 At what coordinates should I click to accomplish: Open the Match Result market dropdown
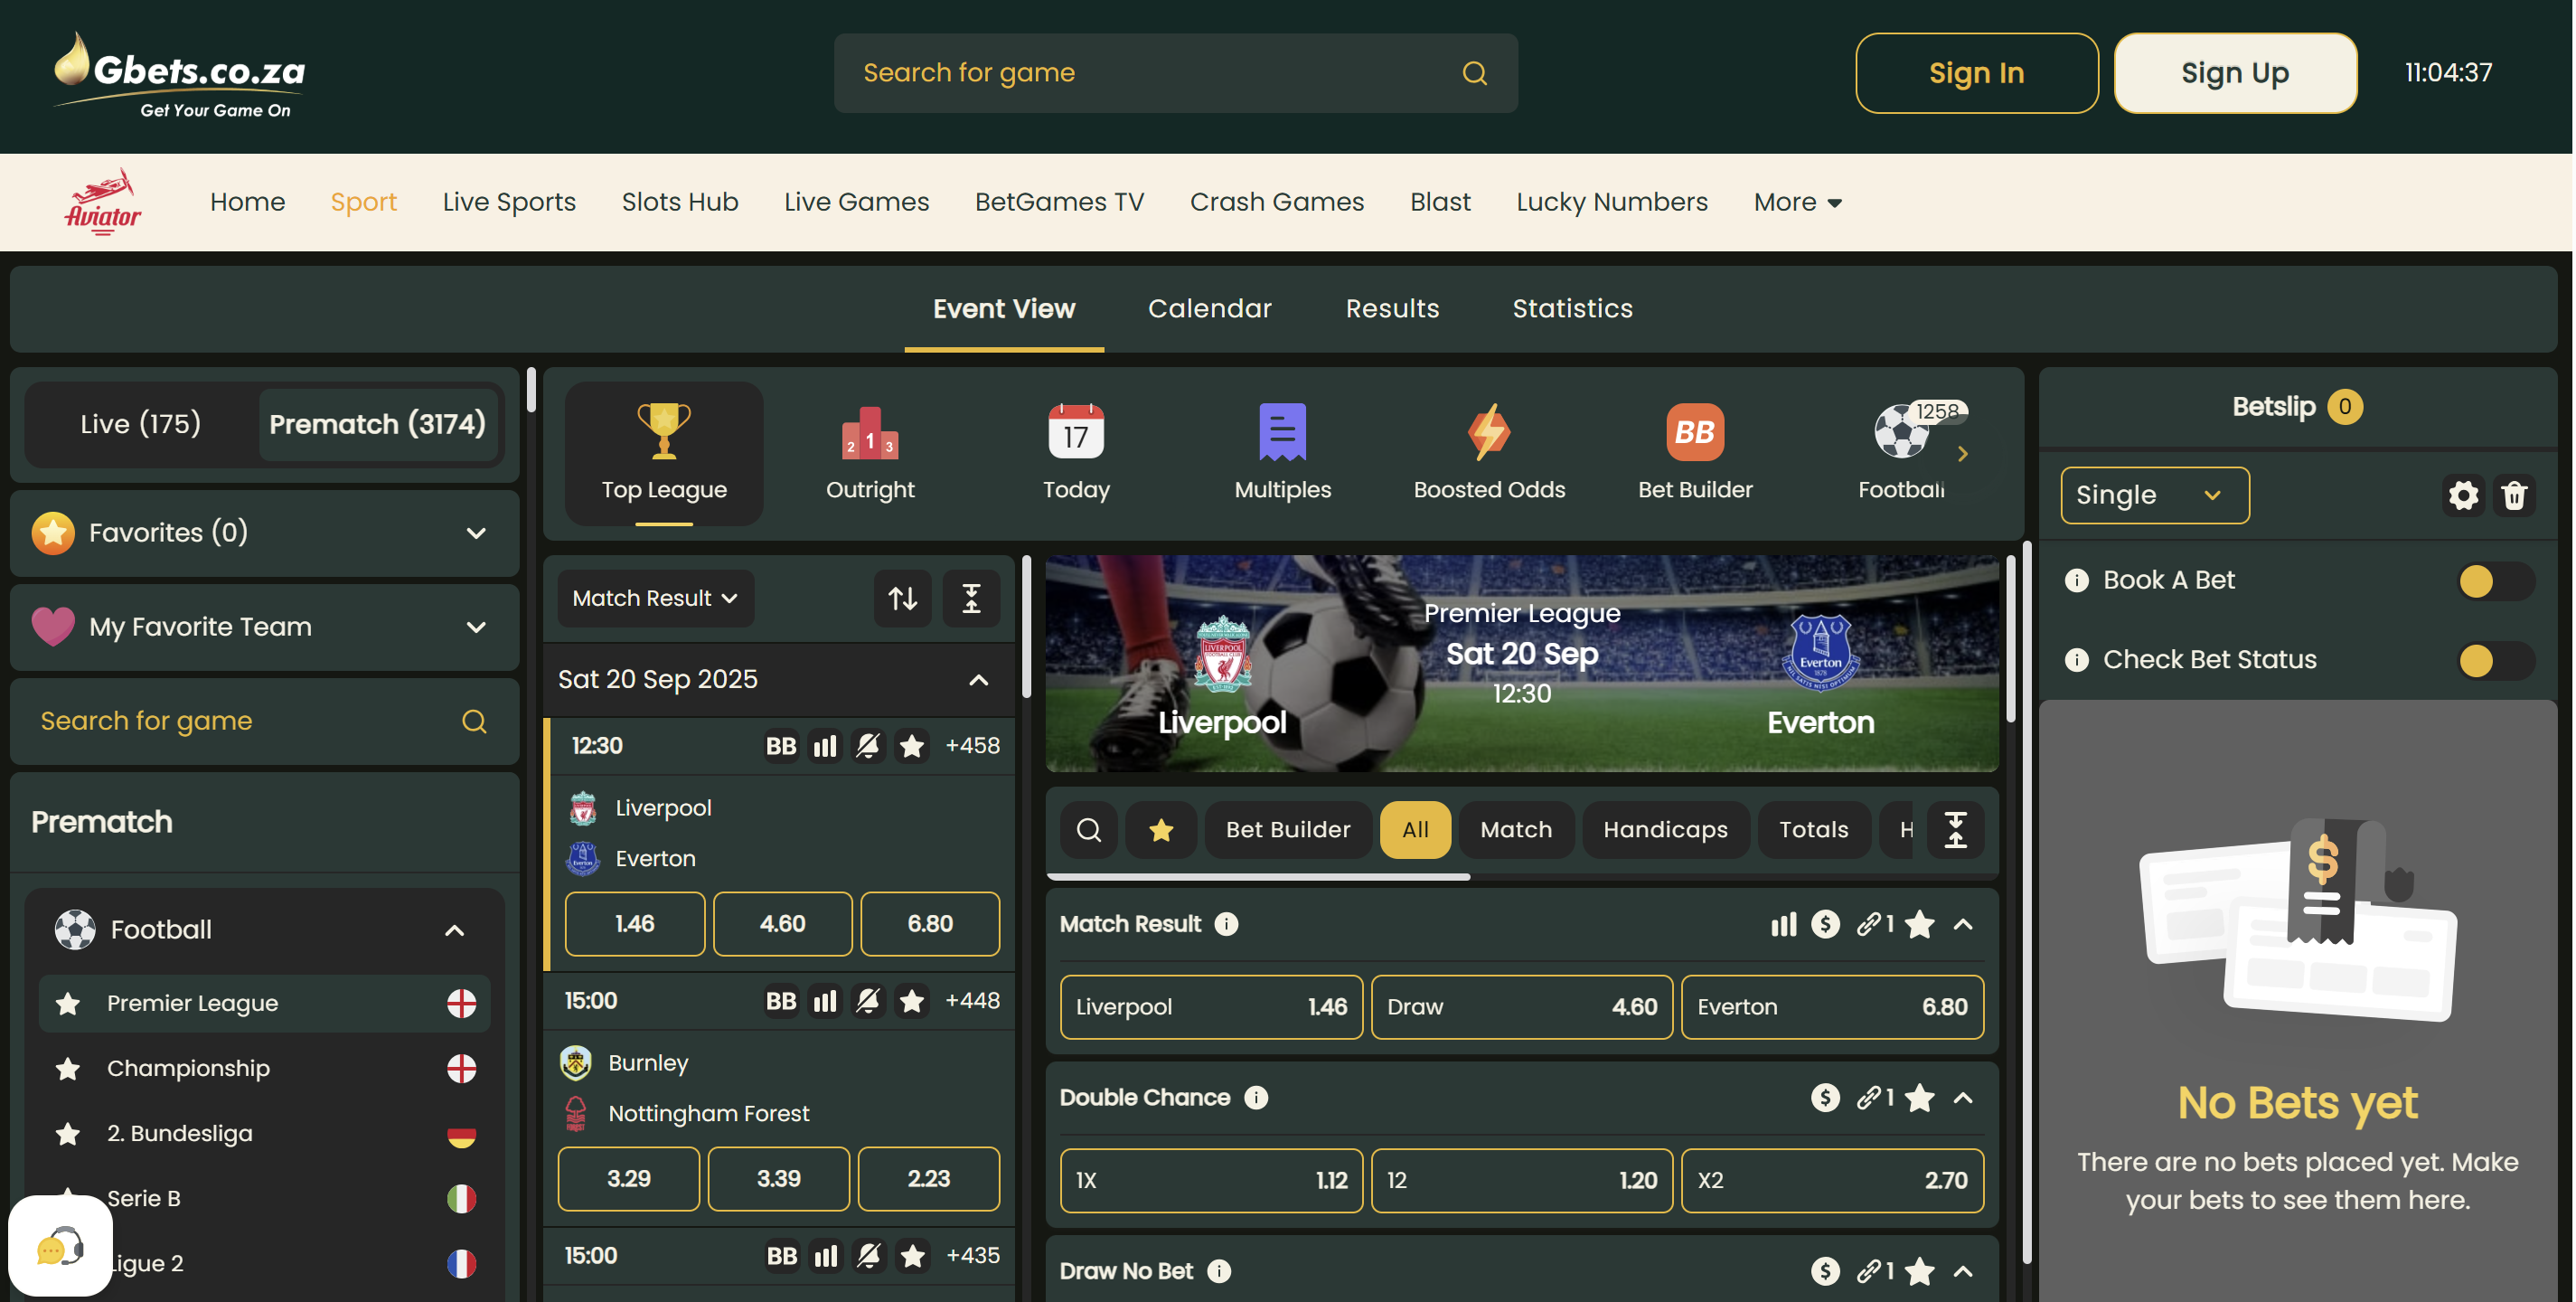tap(655, 598)
